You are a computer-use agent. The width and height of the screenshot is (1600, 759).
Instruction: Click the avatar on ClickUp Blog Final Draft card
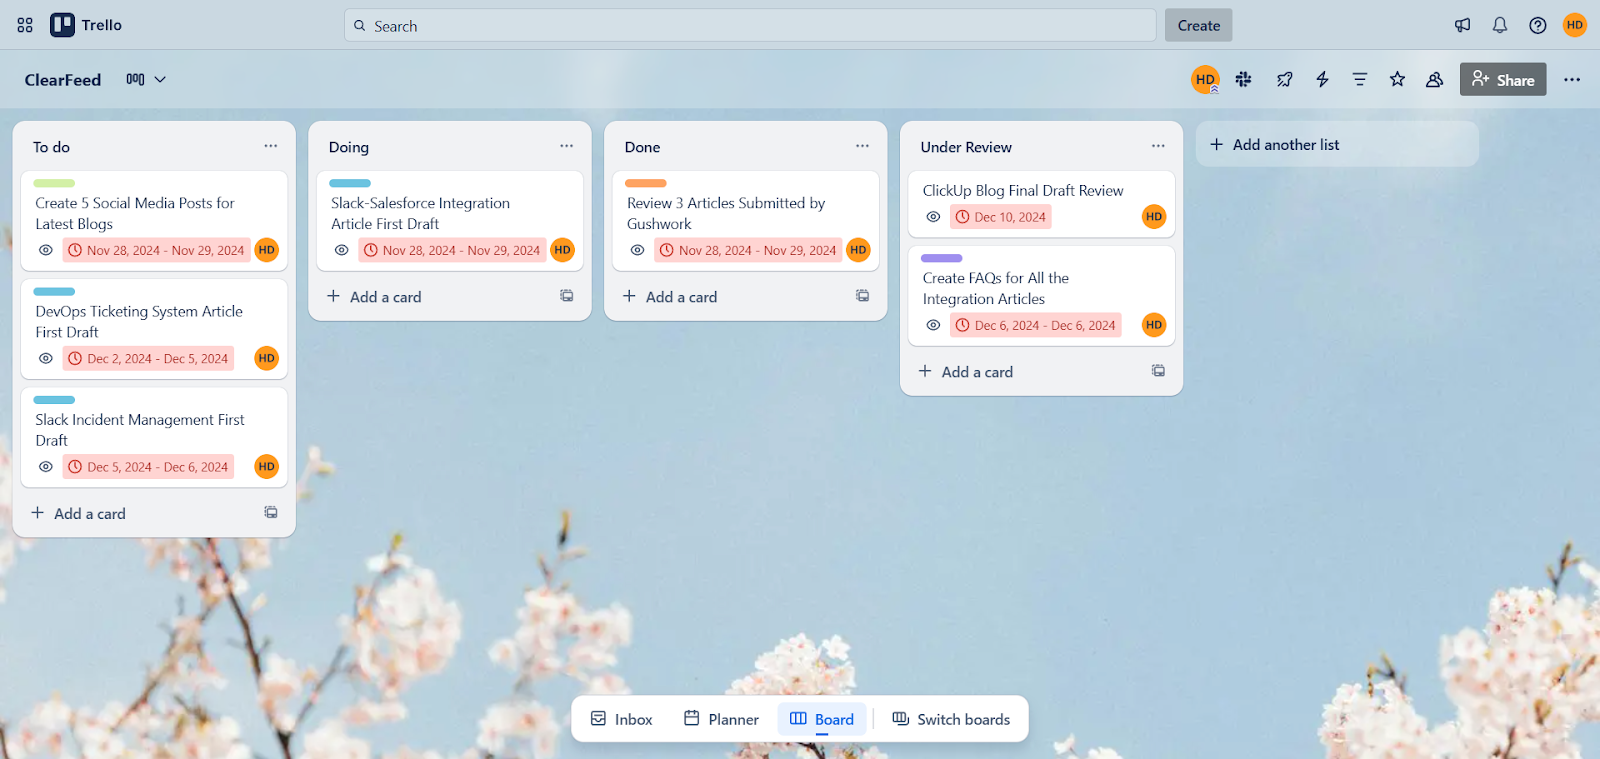click(1154, 216)
